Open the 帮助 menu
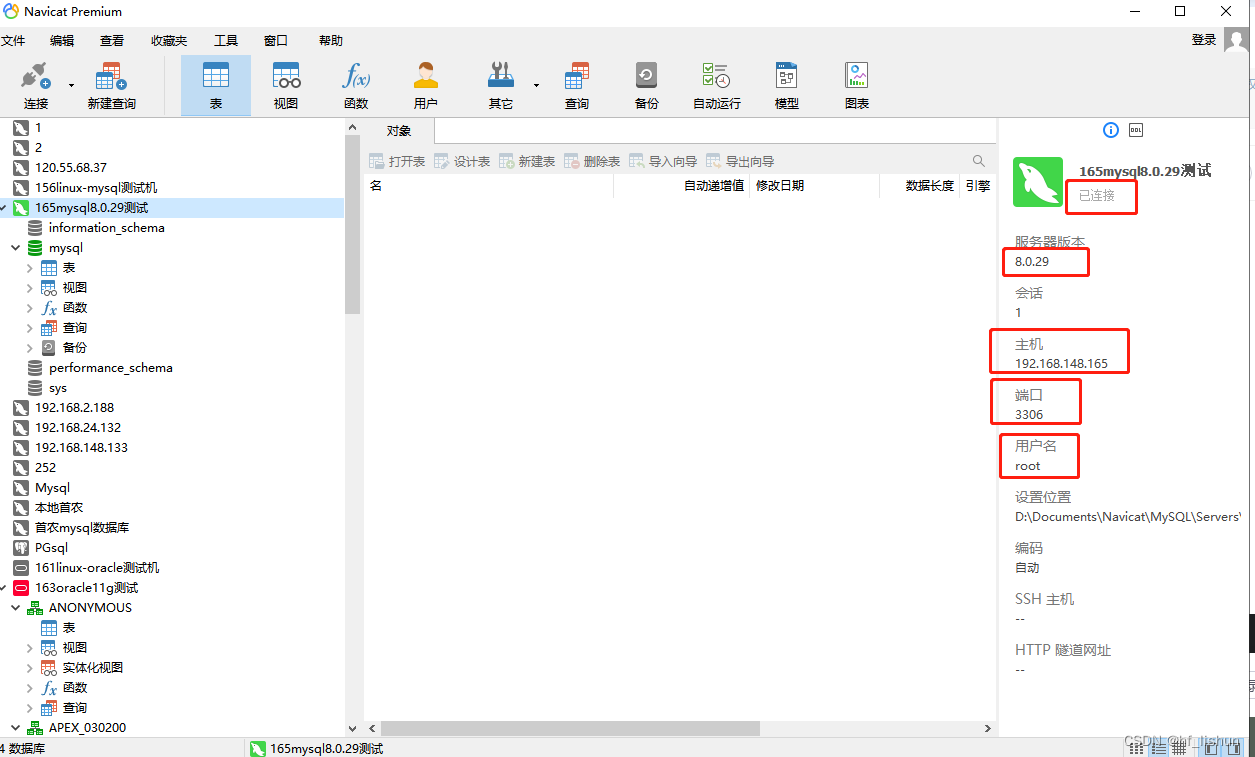The image size is (1255, 757). coord(331,41)
